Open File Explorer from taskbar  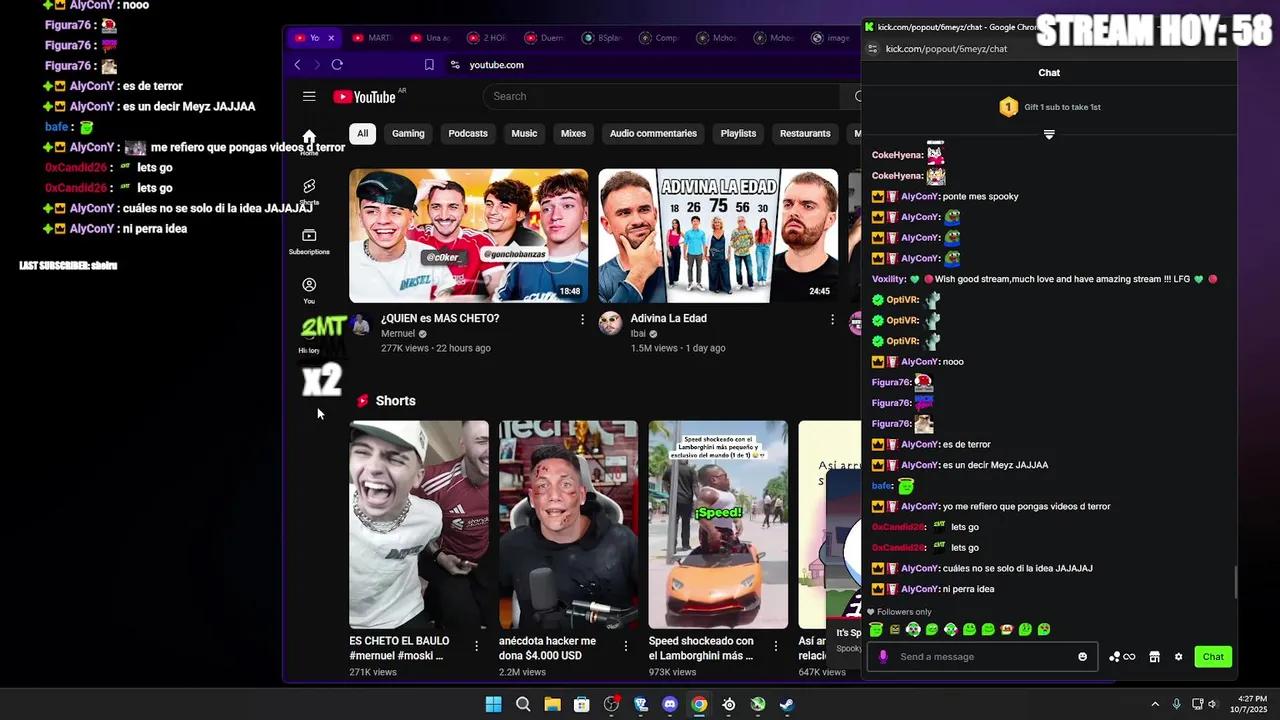[x=552, y=705]
